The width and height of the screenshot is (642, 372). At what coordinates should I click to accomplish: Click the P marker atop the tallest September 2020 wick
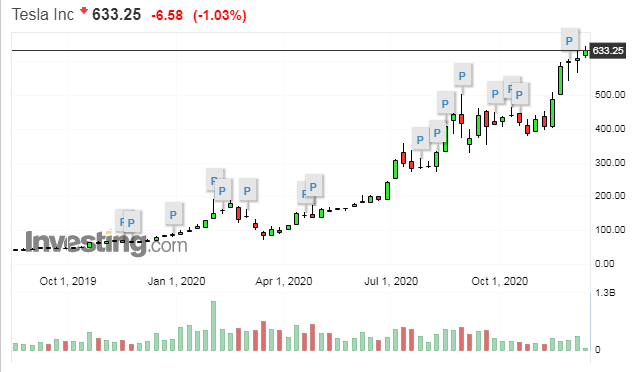462,75
